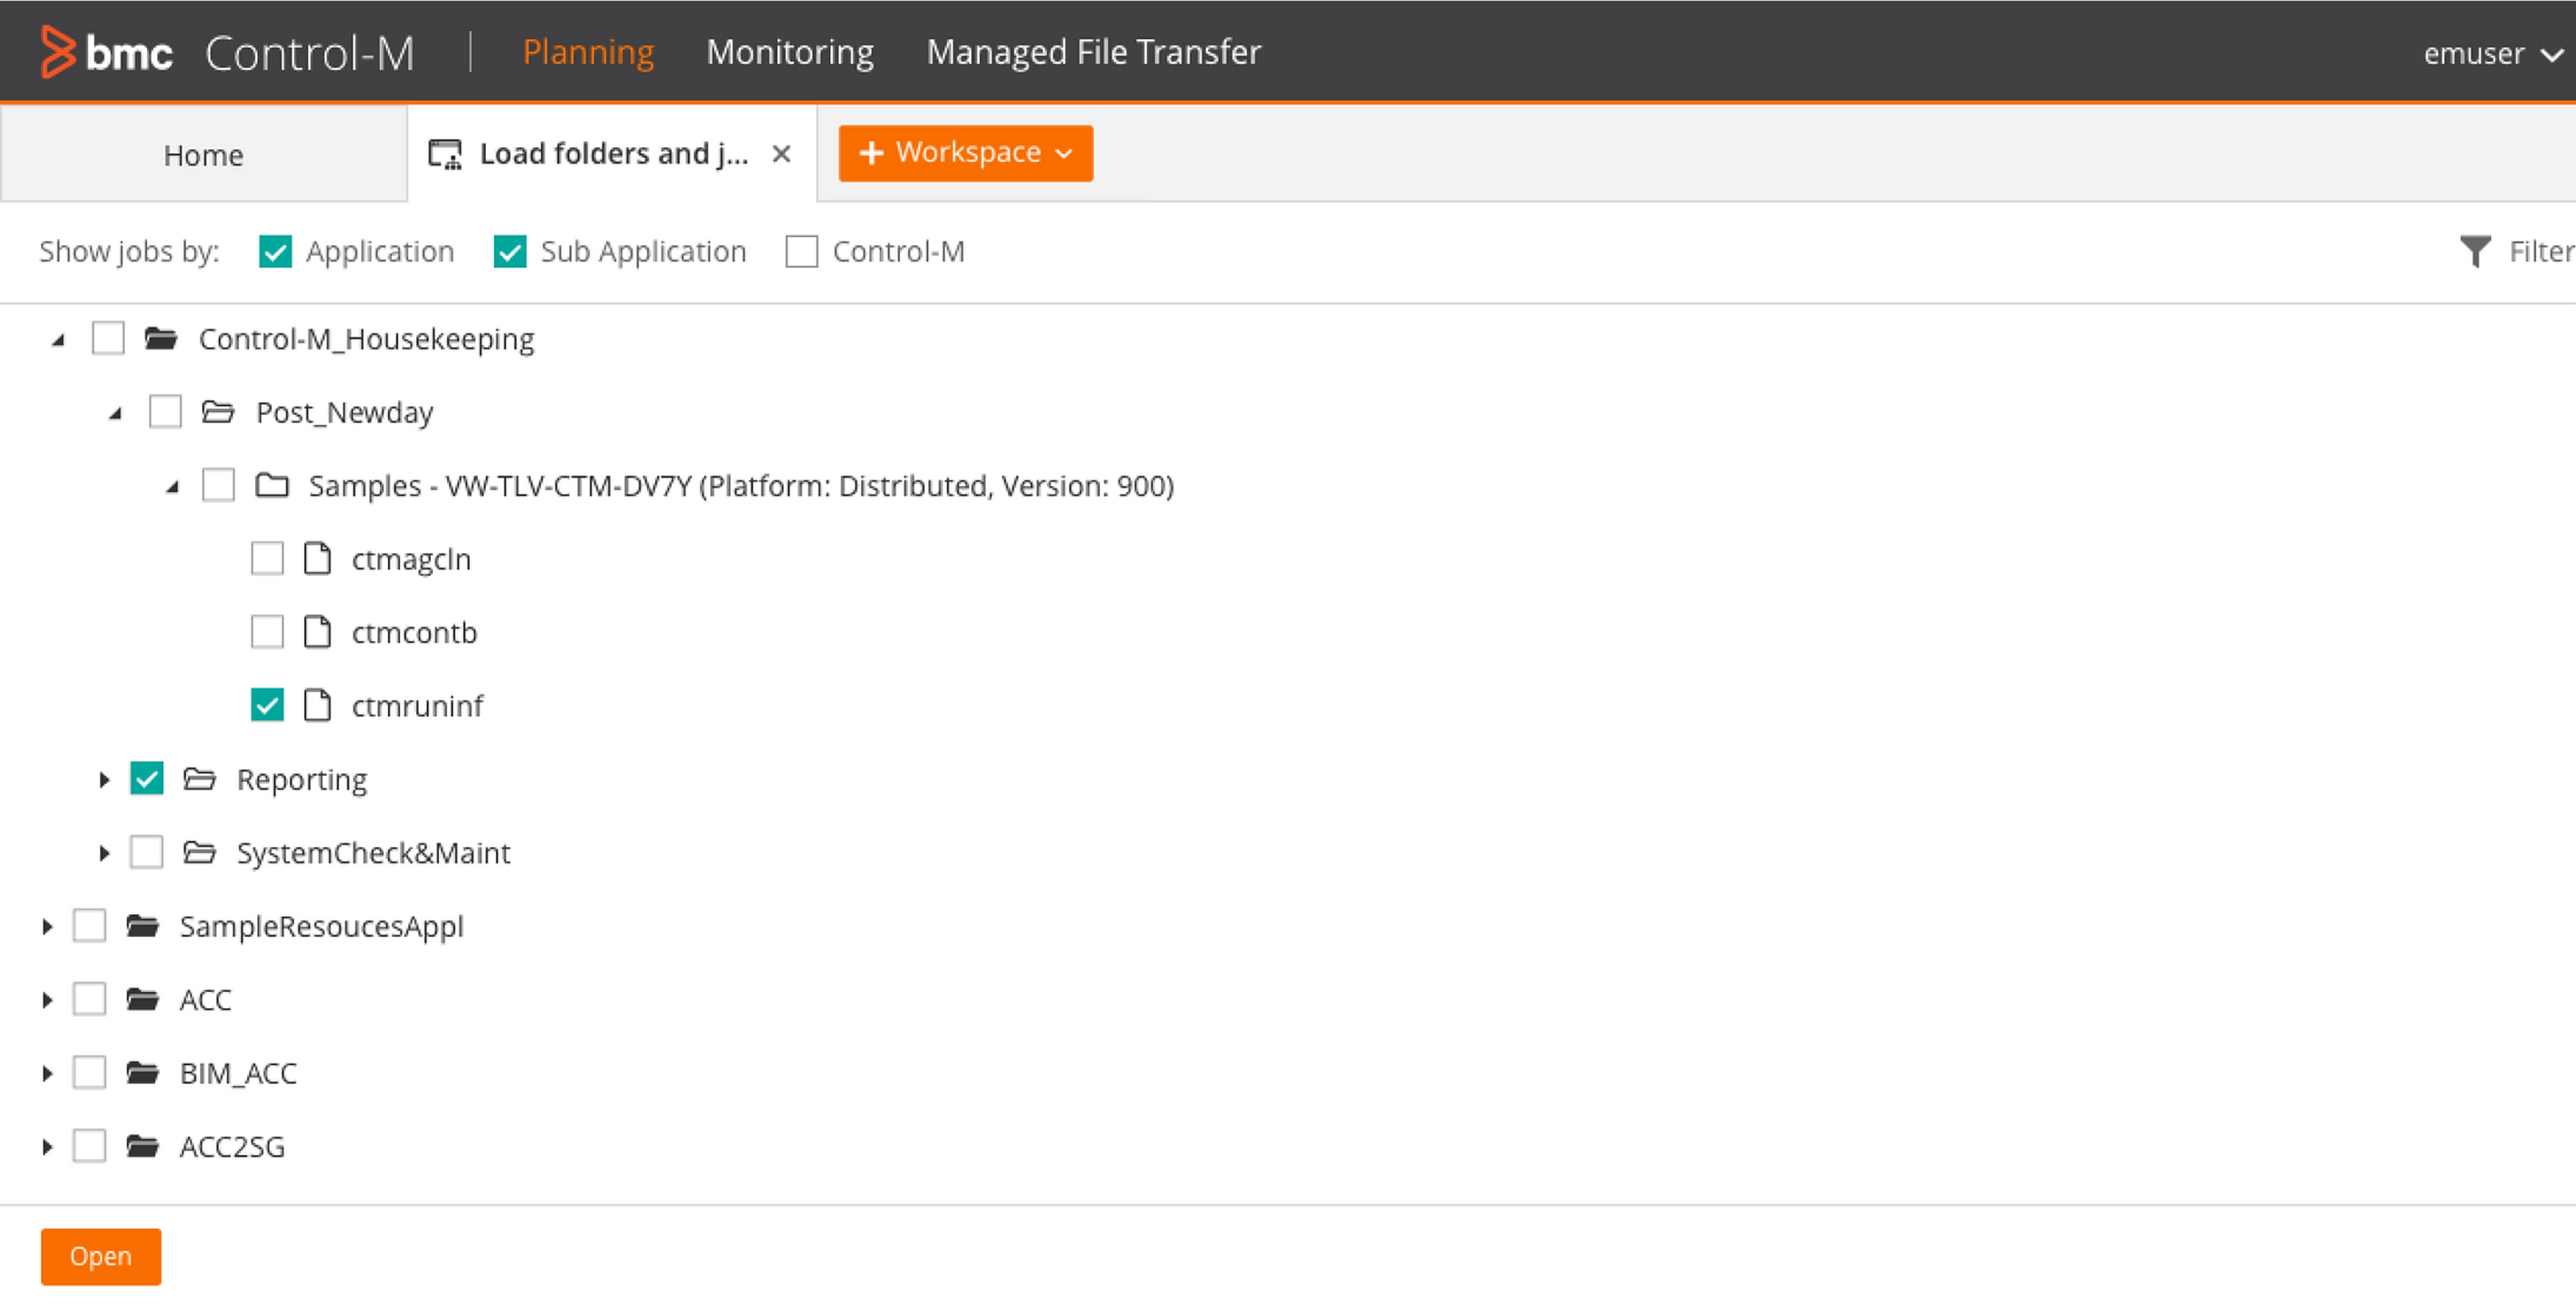Click the BMC logo icon
The width and height of the screenshot is (2576, 1306).
pos(58,52)
